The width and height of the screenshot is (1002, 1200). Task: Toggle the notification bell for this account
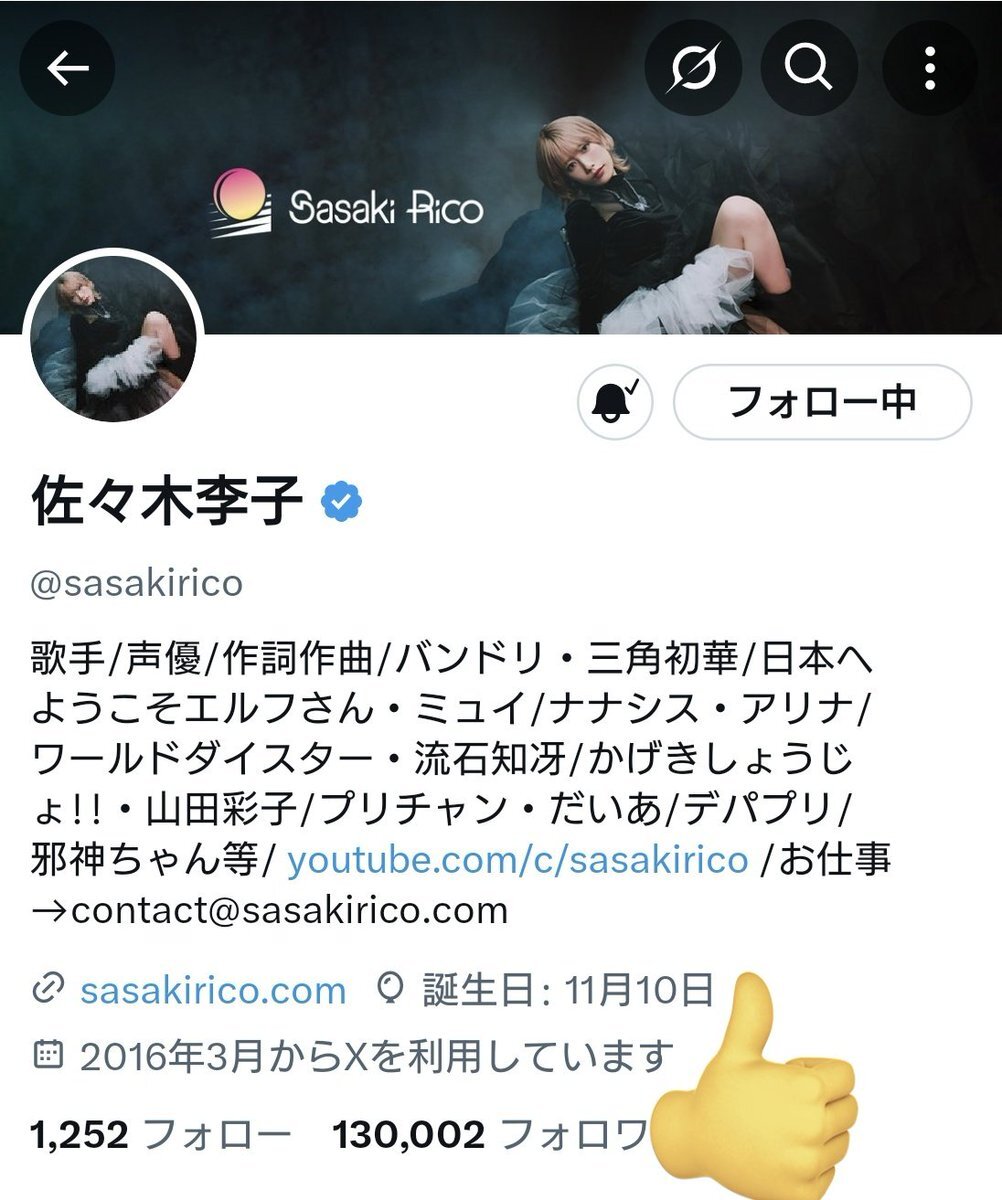point(615,402)
